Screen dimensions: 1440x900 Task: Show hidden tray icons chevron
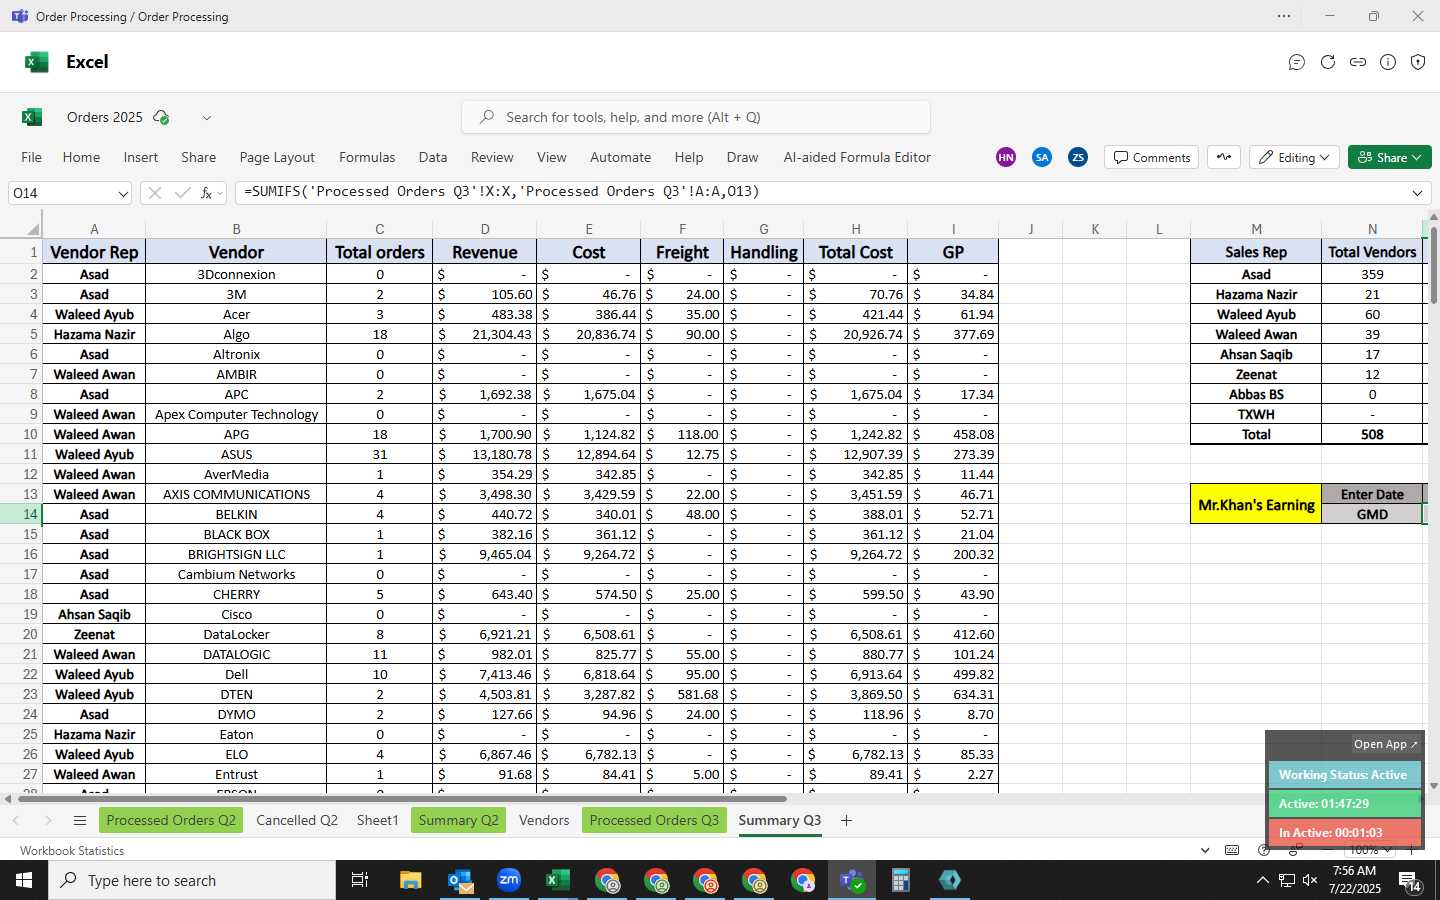(1262, 880)
